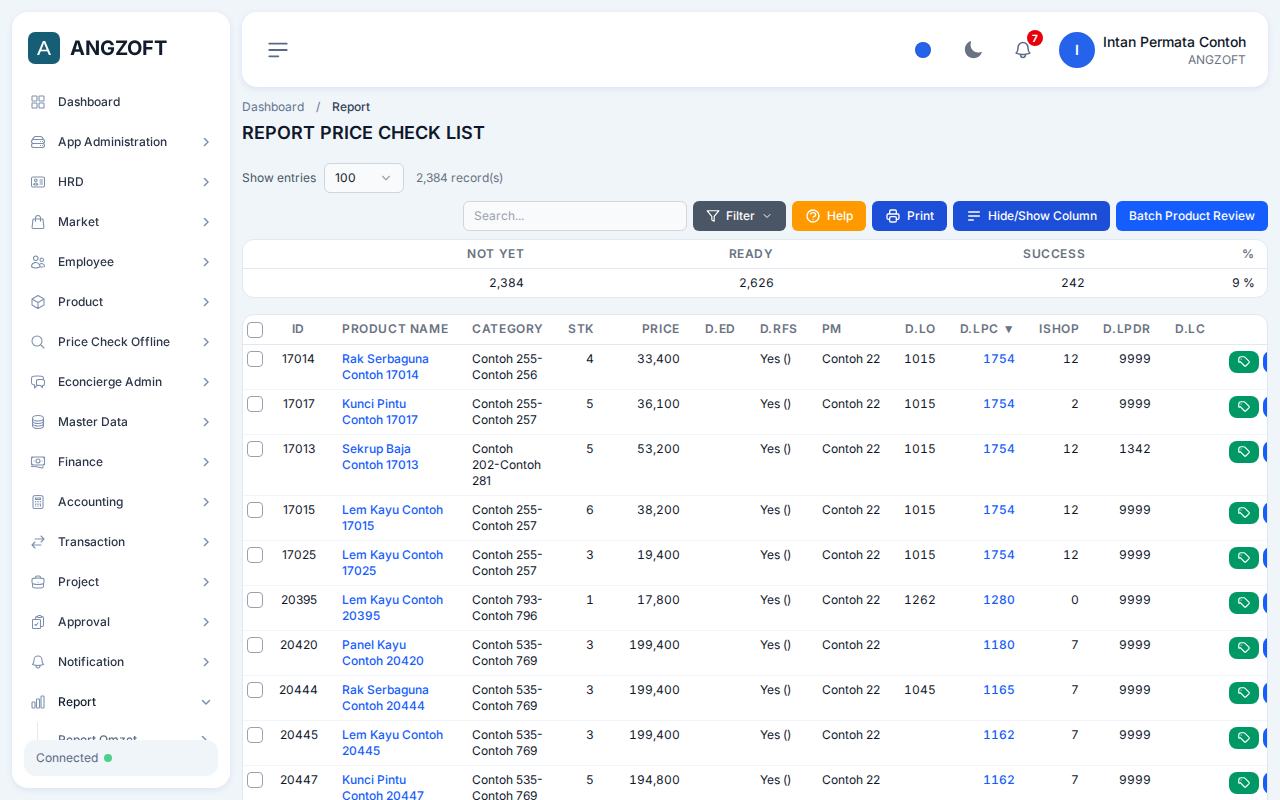The height and width of the screenshot is (800, 1280).
Task: Check the row checkbox for ID 17017
Action: pyautogui.click(x=255, y=404)
